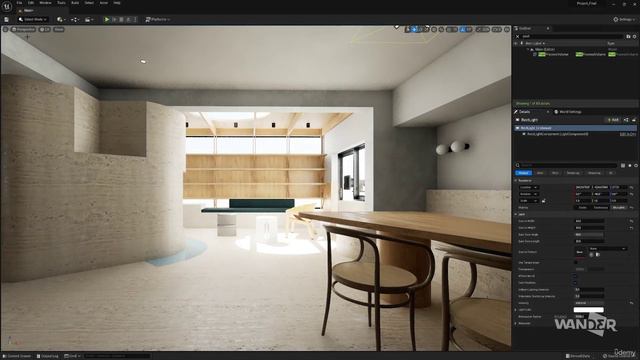
Task: Toggle scale snapping in viewport toolbar
Action: [480, 29]
